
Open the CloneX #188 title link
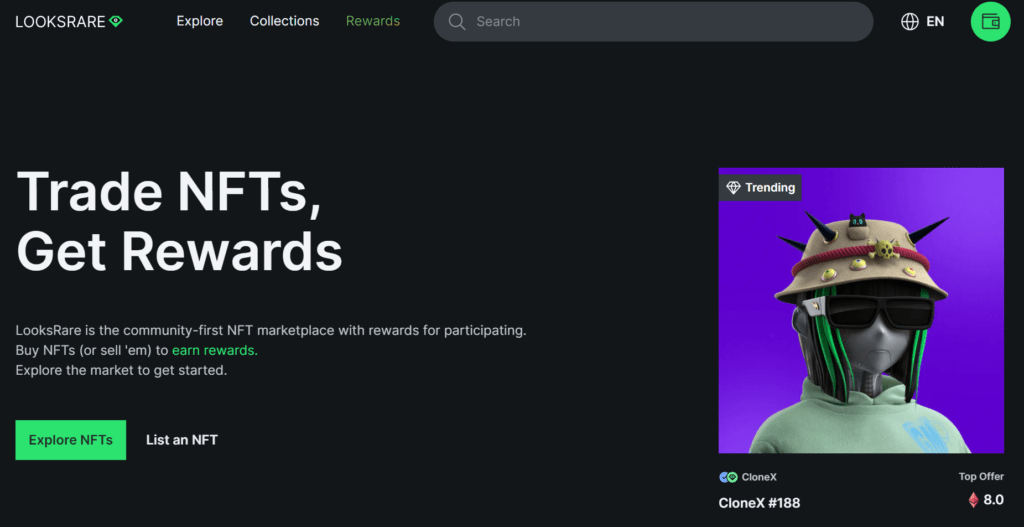coord(759,502)
